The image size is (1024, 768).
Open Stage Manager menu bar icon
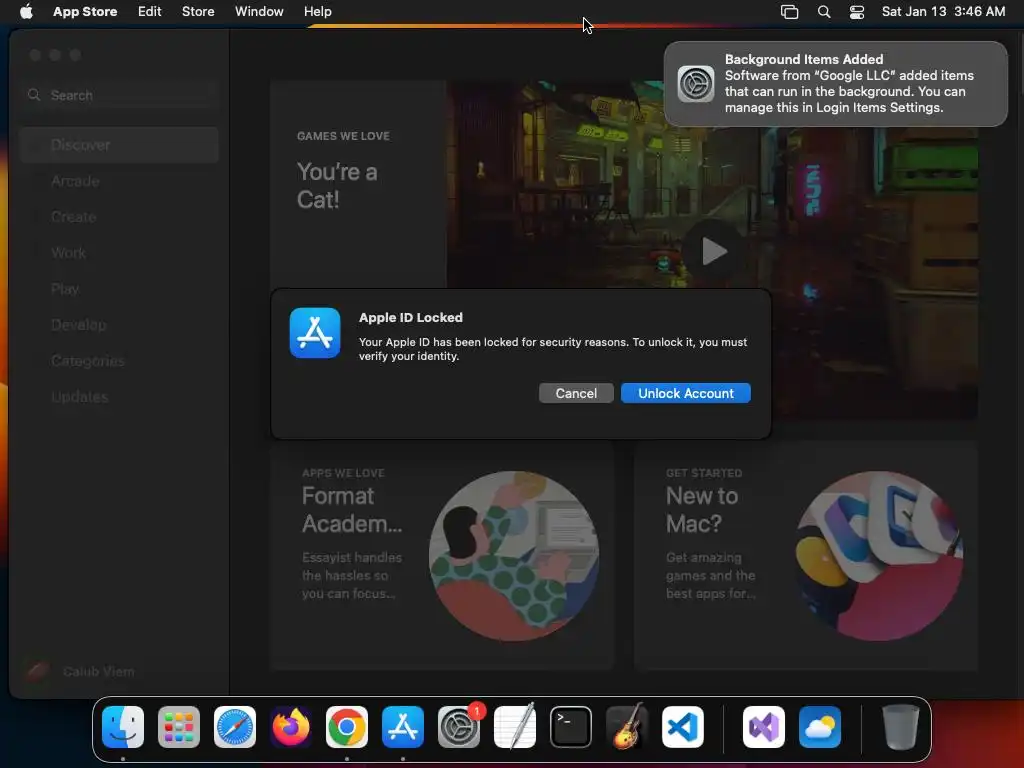[x=790, y=12]
